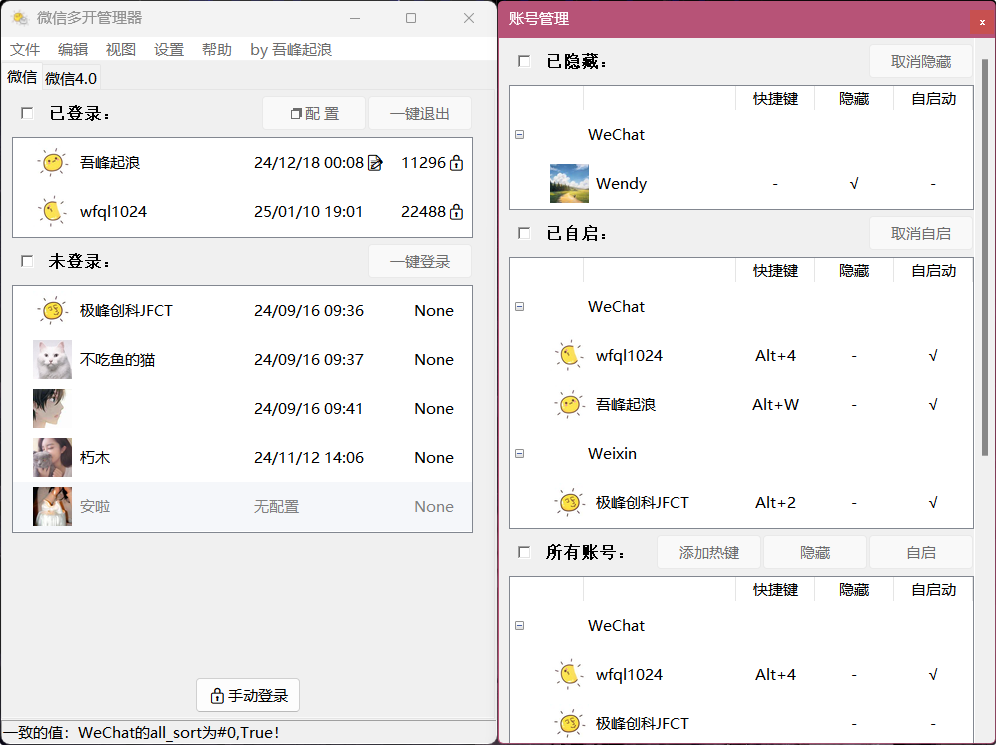Open the 'by 吾峰起浪' menu
The image size is (996, 745).
pyautogui.click(x=291, y=50)
